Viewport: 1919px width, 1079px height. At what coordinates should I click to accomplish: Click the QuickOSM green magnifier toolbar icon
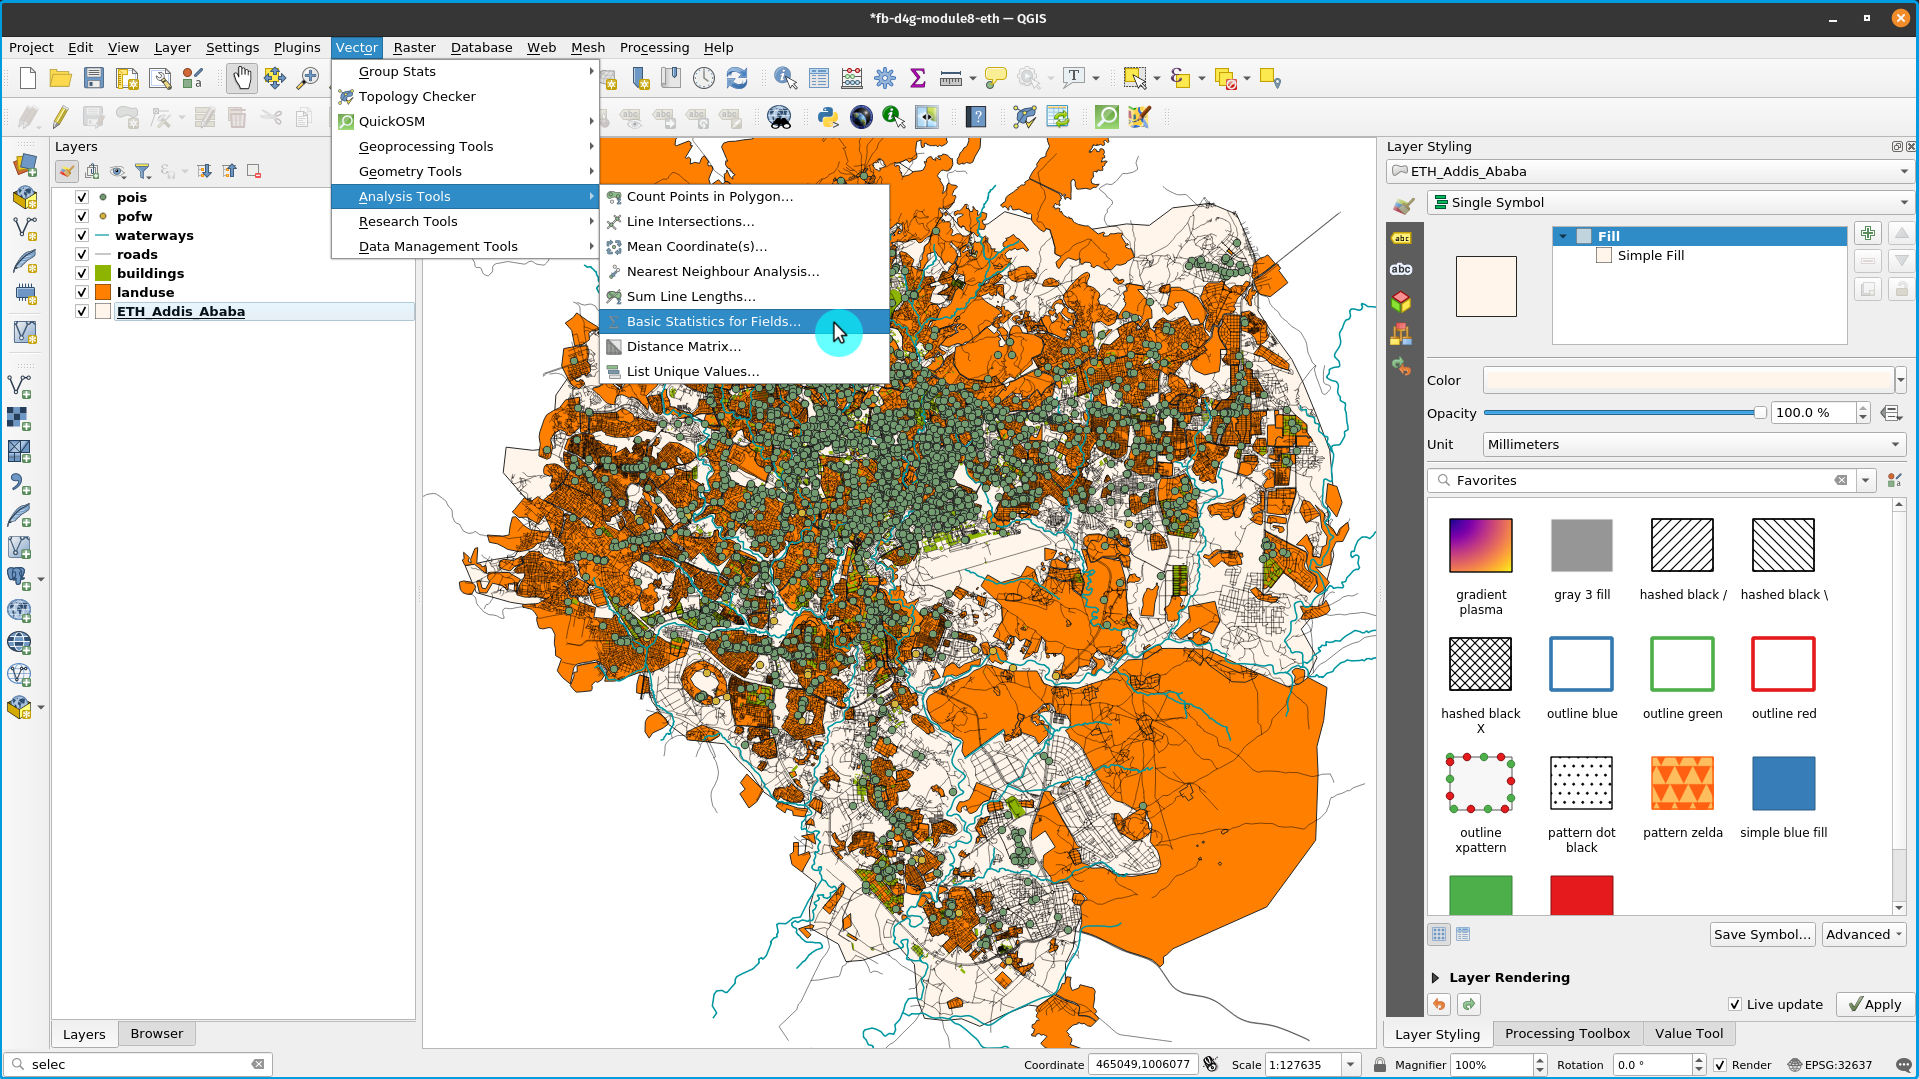1107,117
